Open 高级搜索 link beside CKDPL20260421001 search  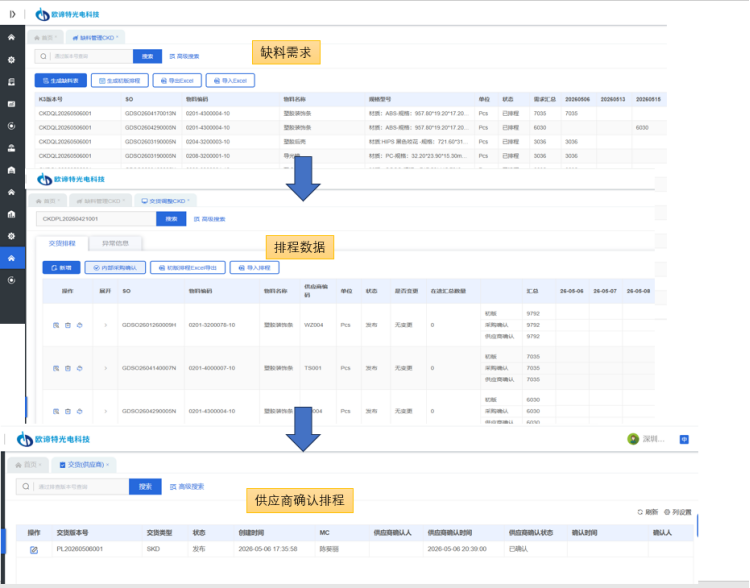(210, 219)
